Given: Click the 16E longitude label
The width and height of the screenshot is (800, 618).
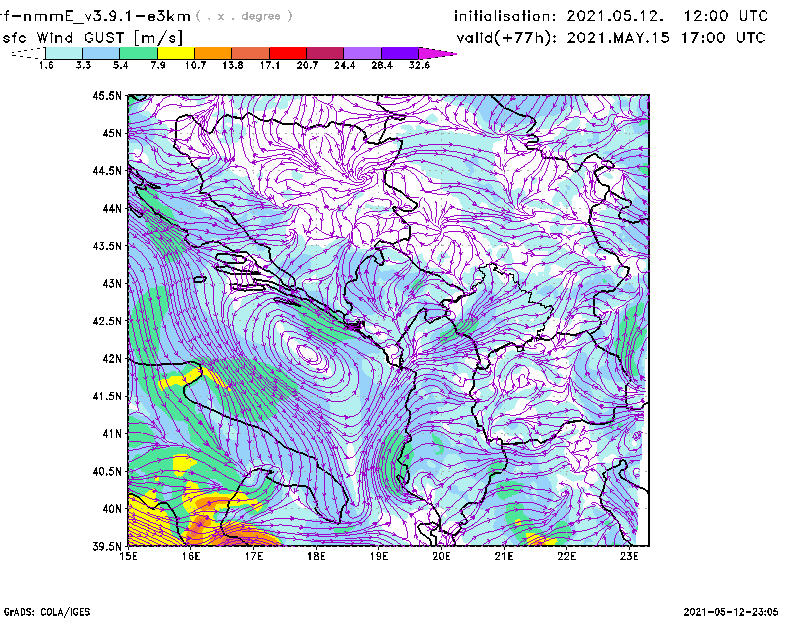Looking at the screenshot, I should (x=191, y=556).
